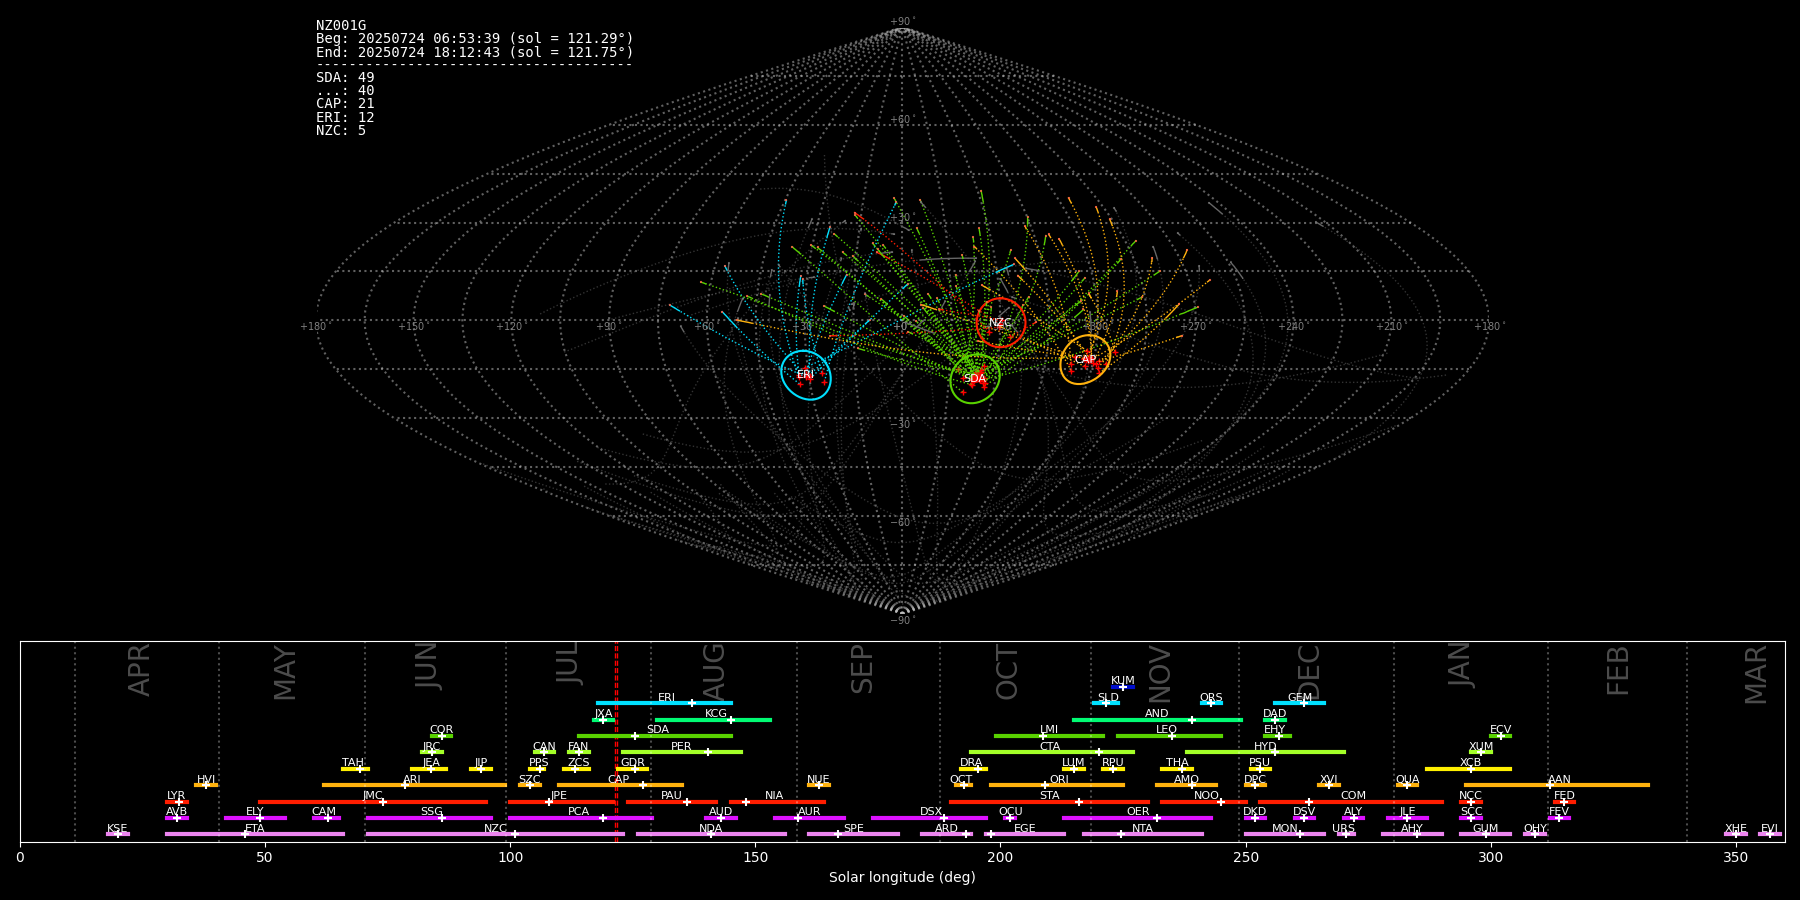Click the SSG shower timeline bar
This screenshot has height=900, width=1800.
[x=429, y=818]
